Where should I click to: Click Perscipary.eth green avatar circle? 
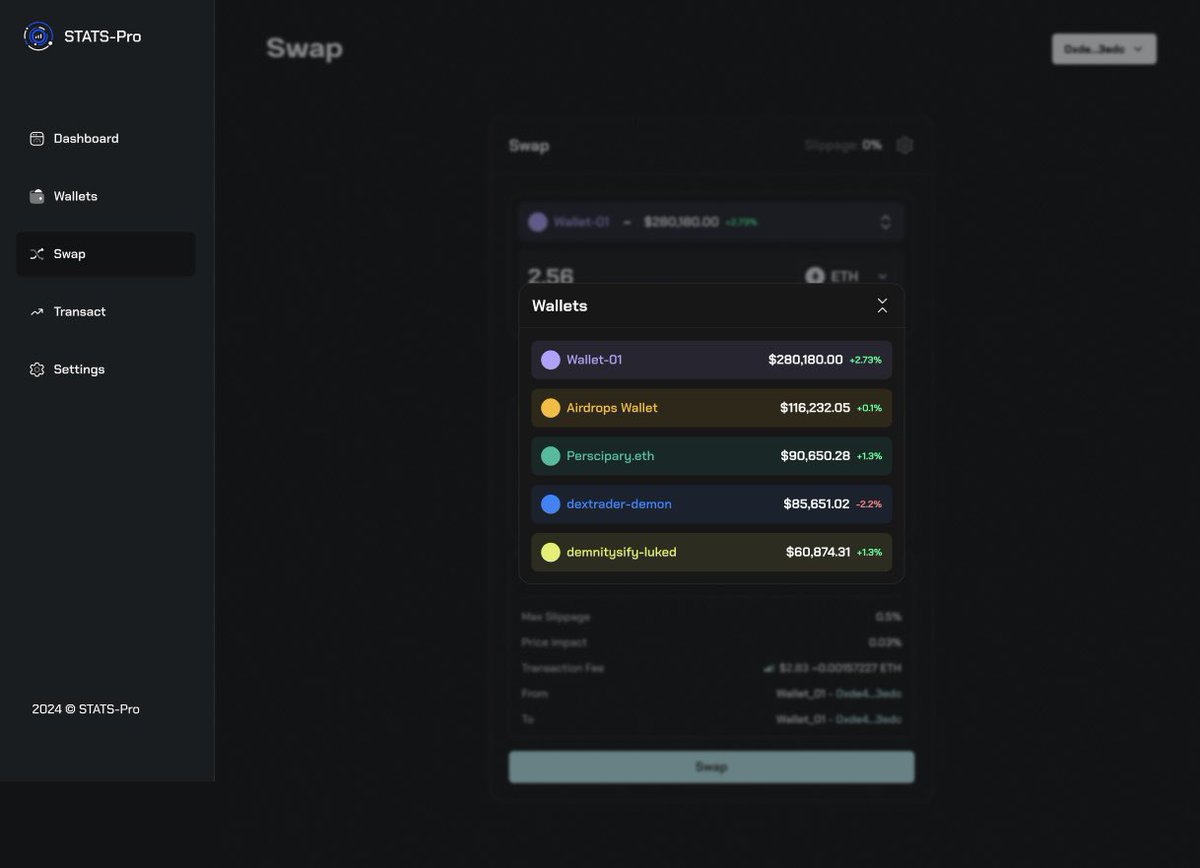coord(551,456)
